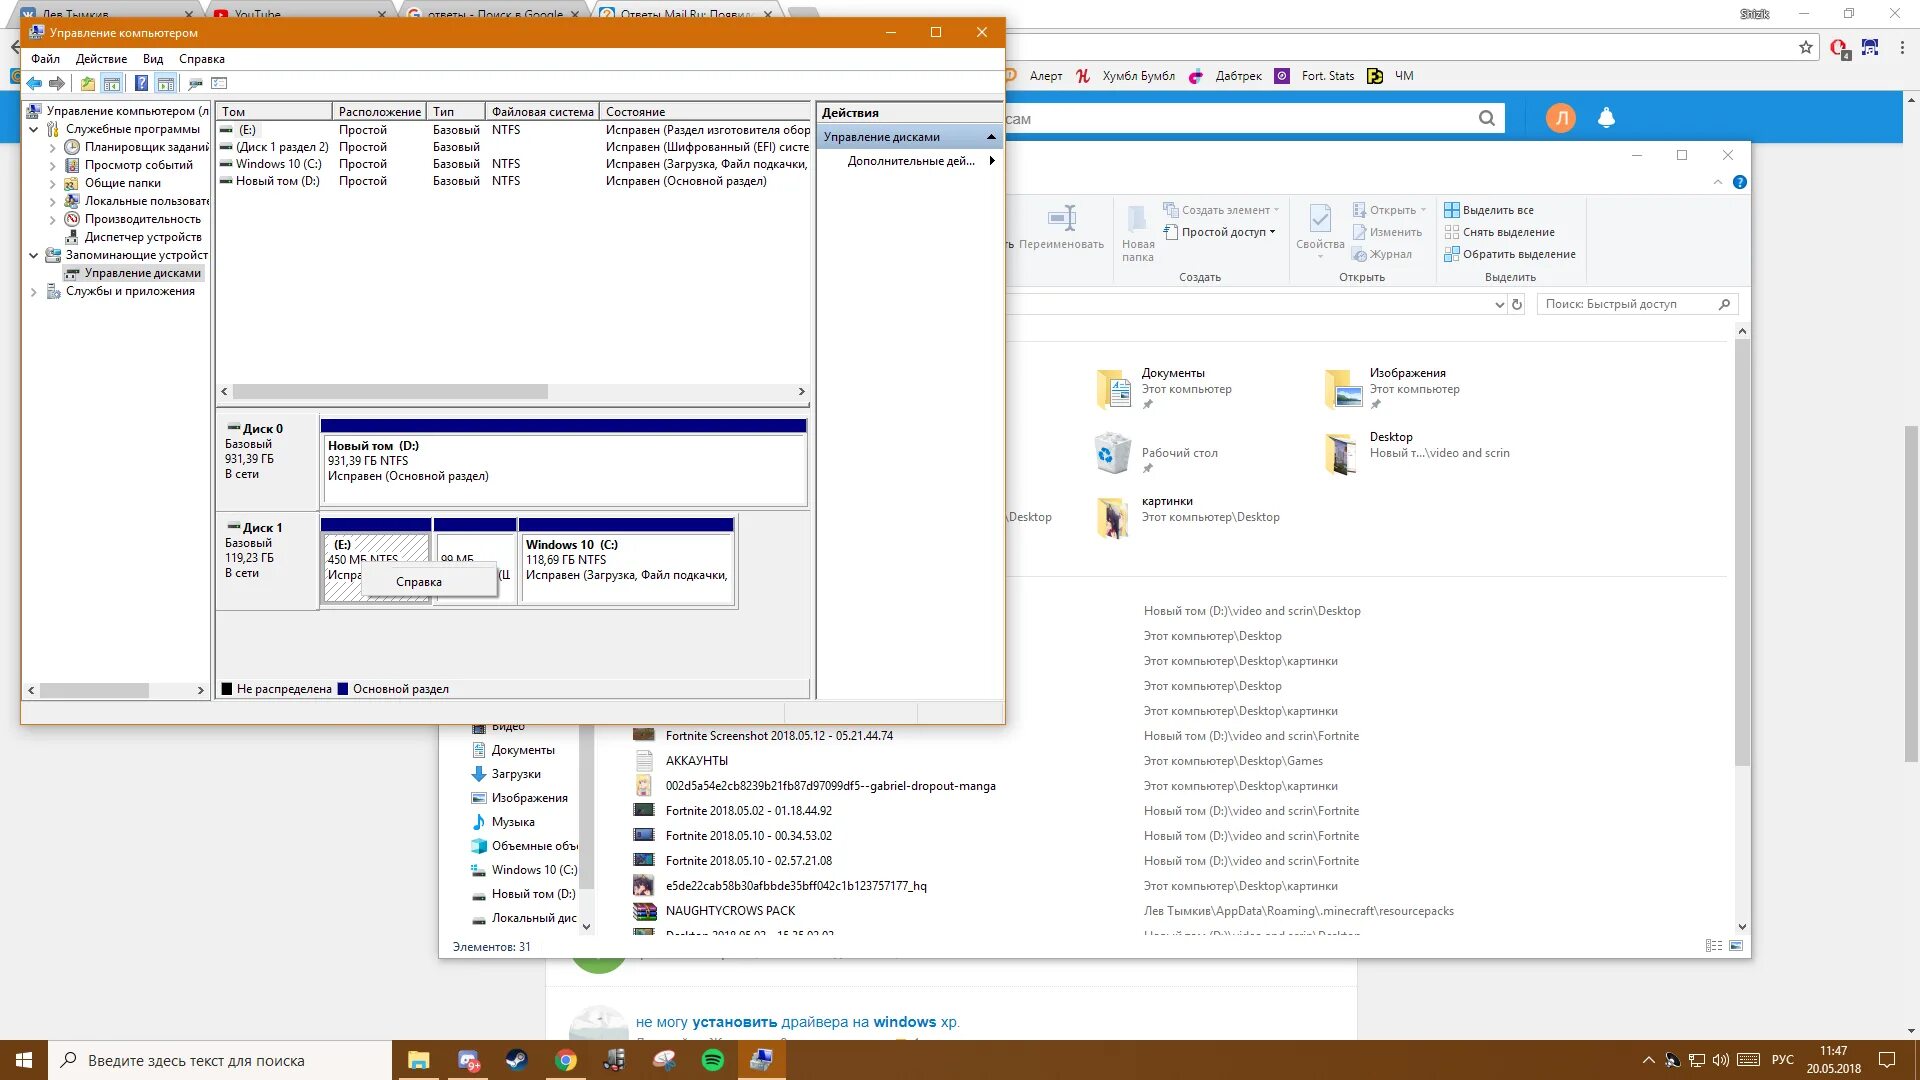Select Справка in the context menu
The image size is (1920, 1080).
click(418, 582)
